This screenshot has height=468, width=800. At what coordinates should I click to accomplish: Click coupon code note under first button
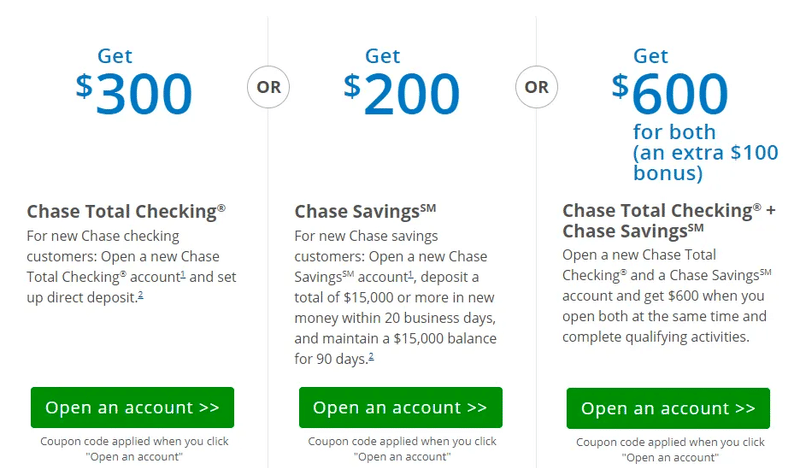coord(134,449)
